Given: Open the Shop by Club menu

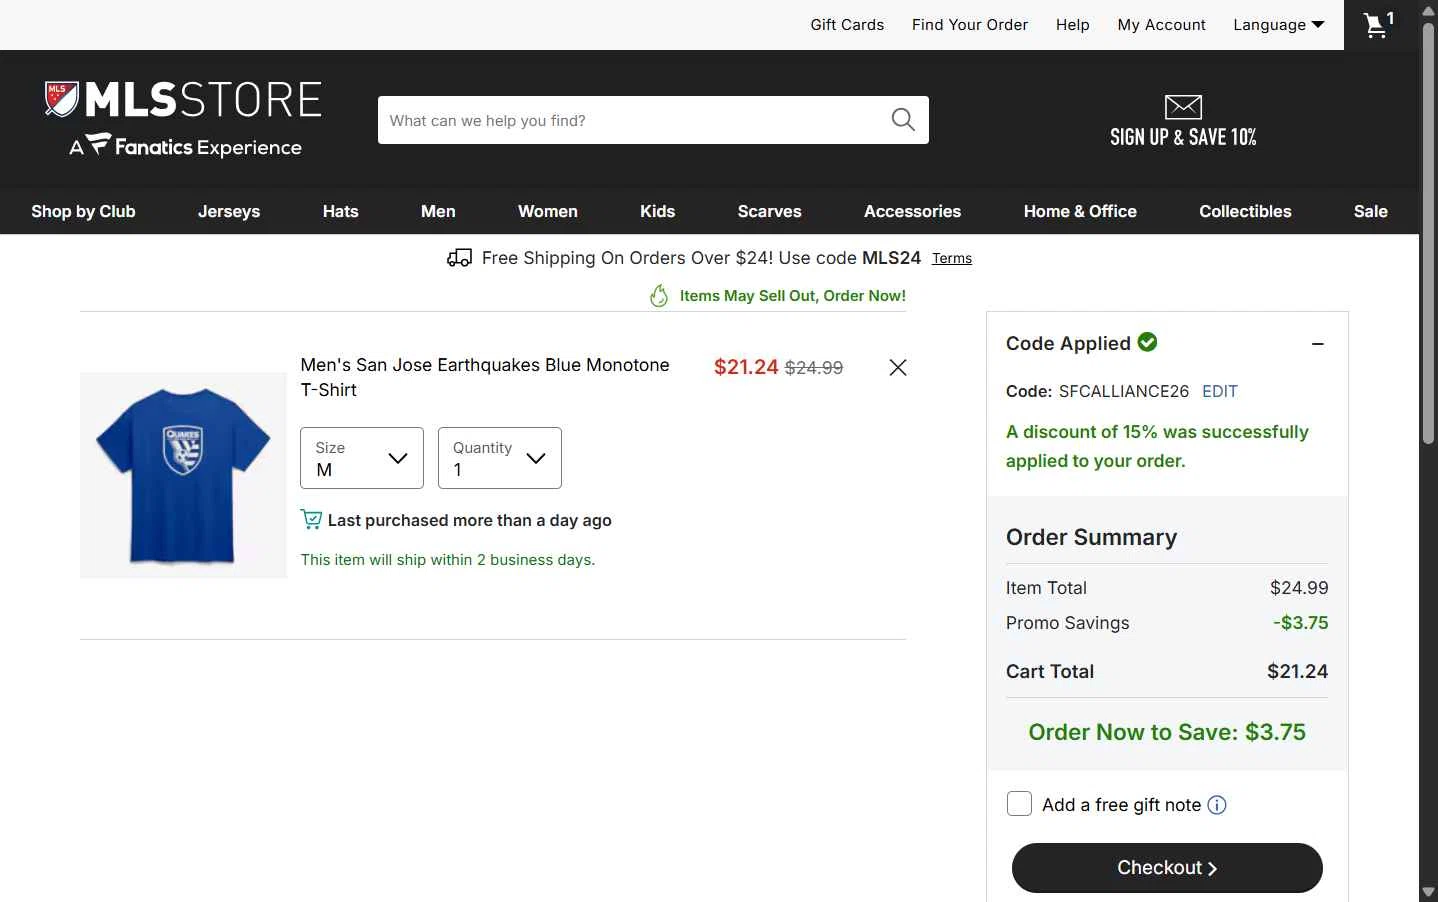Looking at the screenshot, I should [83, 211].
